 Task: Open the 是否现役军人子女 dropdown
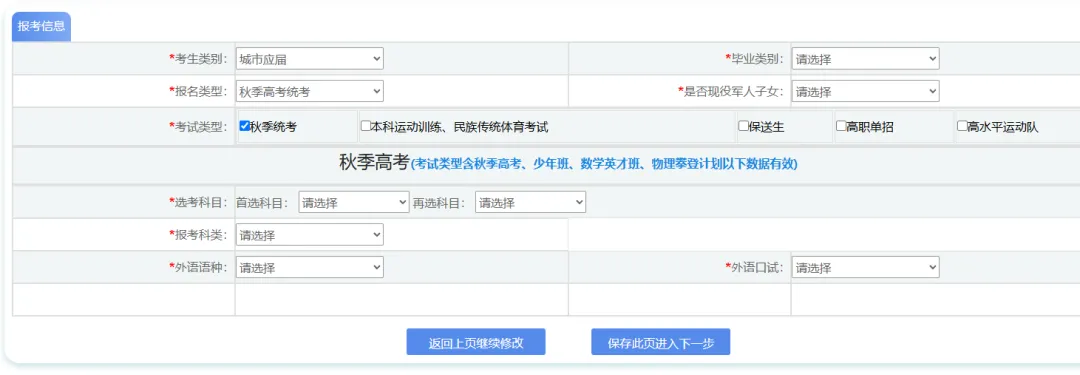click(x=865, y=91)
